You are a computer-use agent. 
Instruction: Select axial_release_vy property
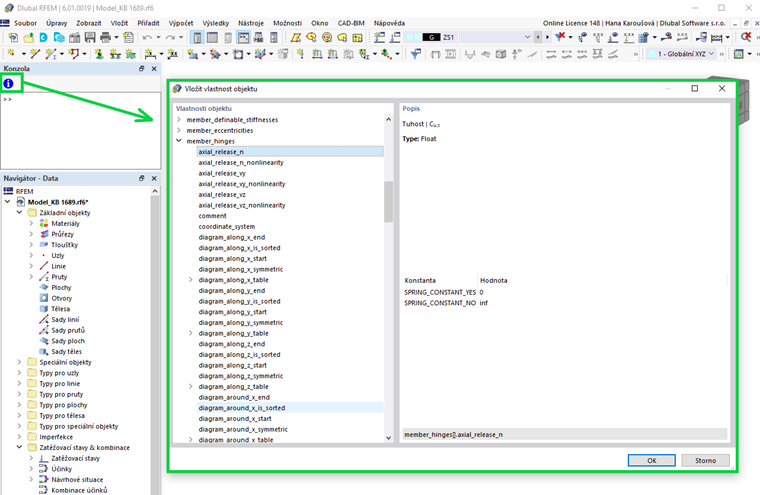point(222,173)
